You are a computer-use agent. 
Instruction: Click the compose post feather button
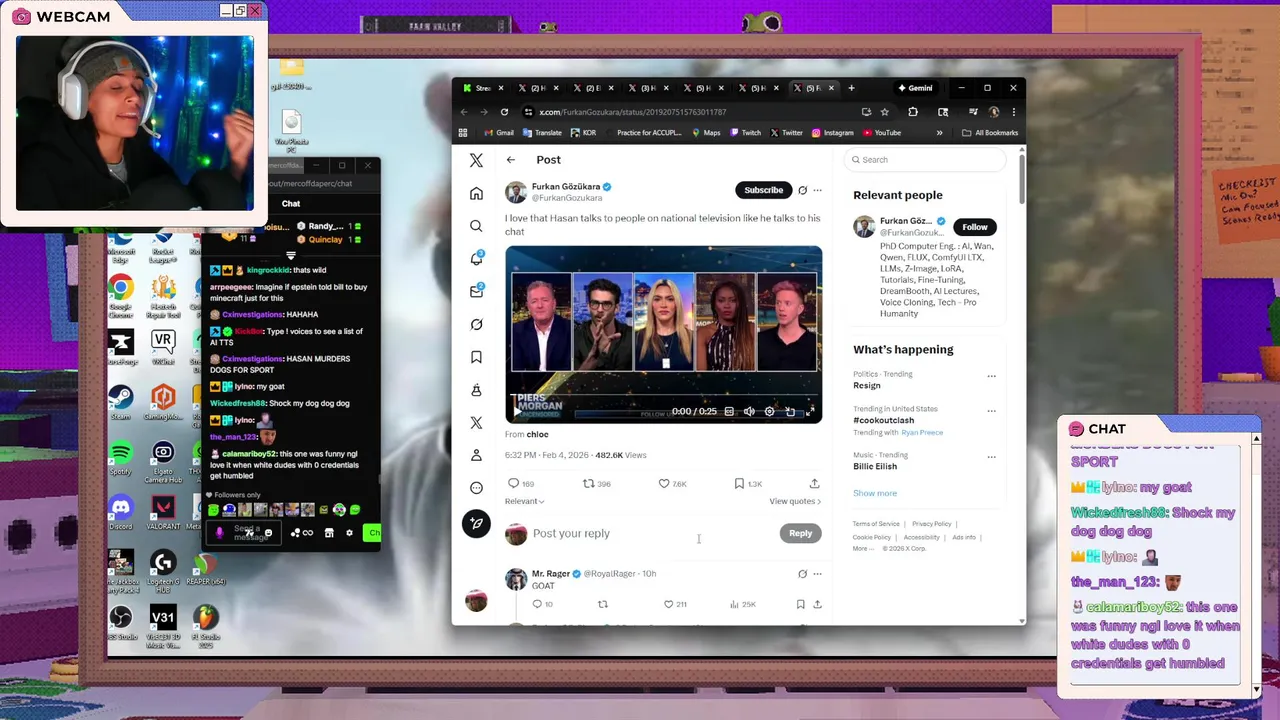point(476,523)
